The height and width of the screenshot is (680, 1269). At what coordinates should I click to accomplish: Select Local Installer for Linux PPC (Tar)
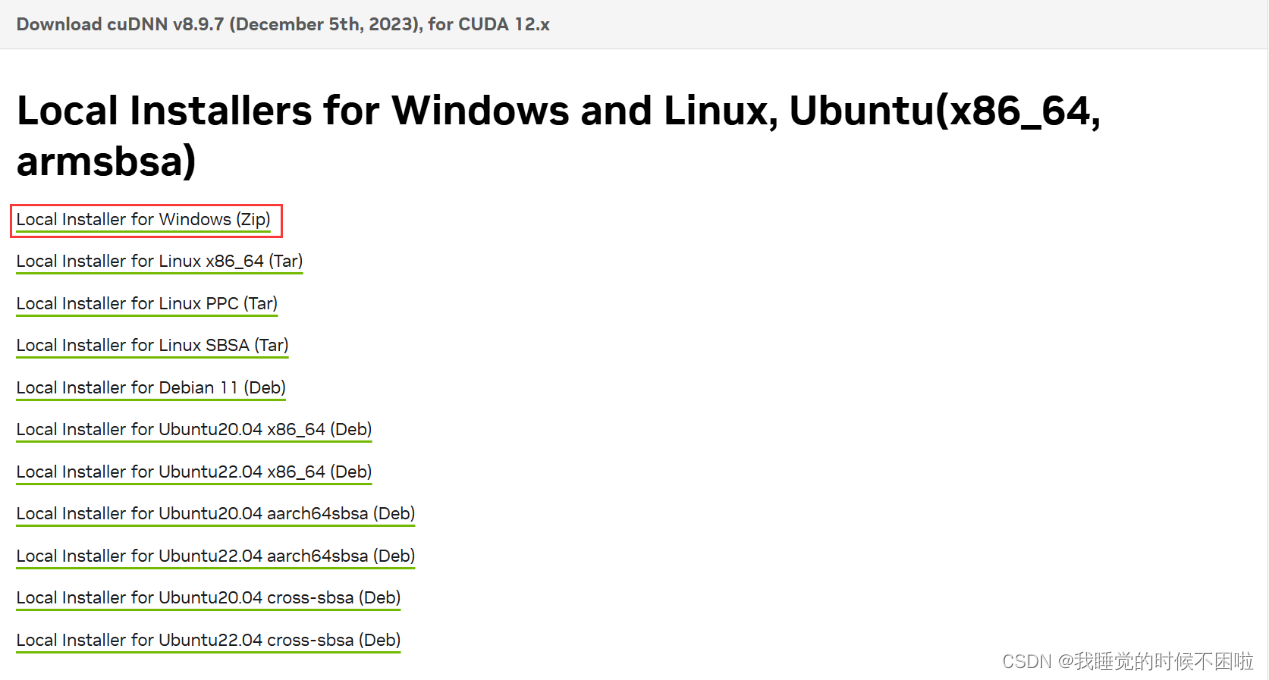point(147,303)
